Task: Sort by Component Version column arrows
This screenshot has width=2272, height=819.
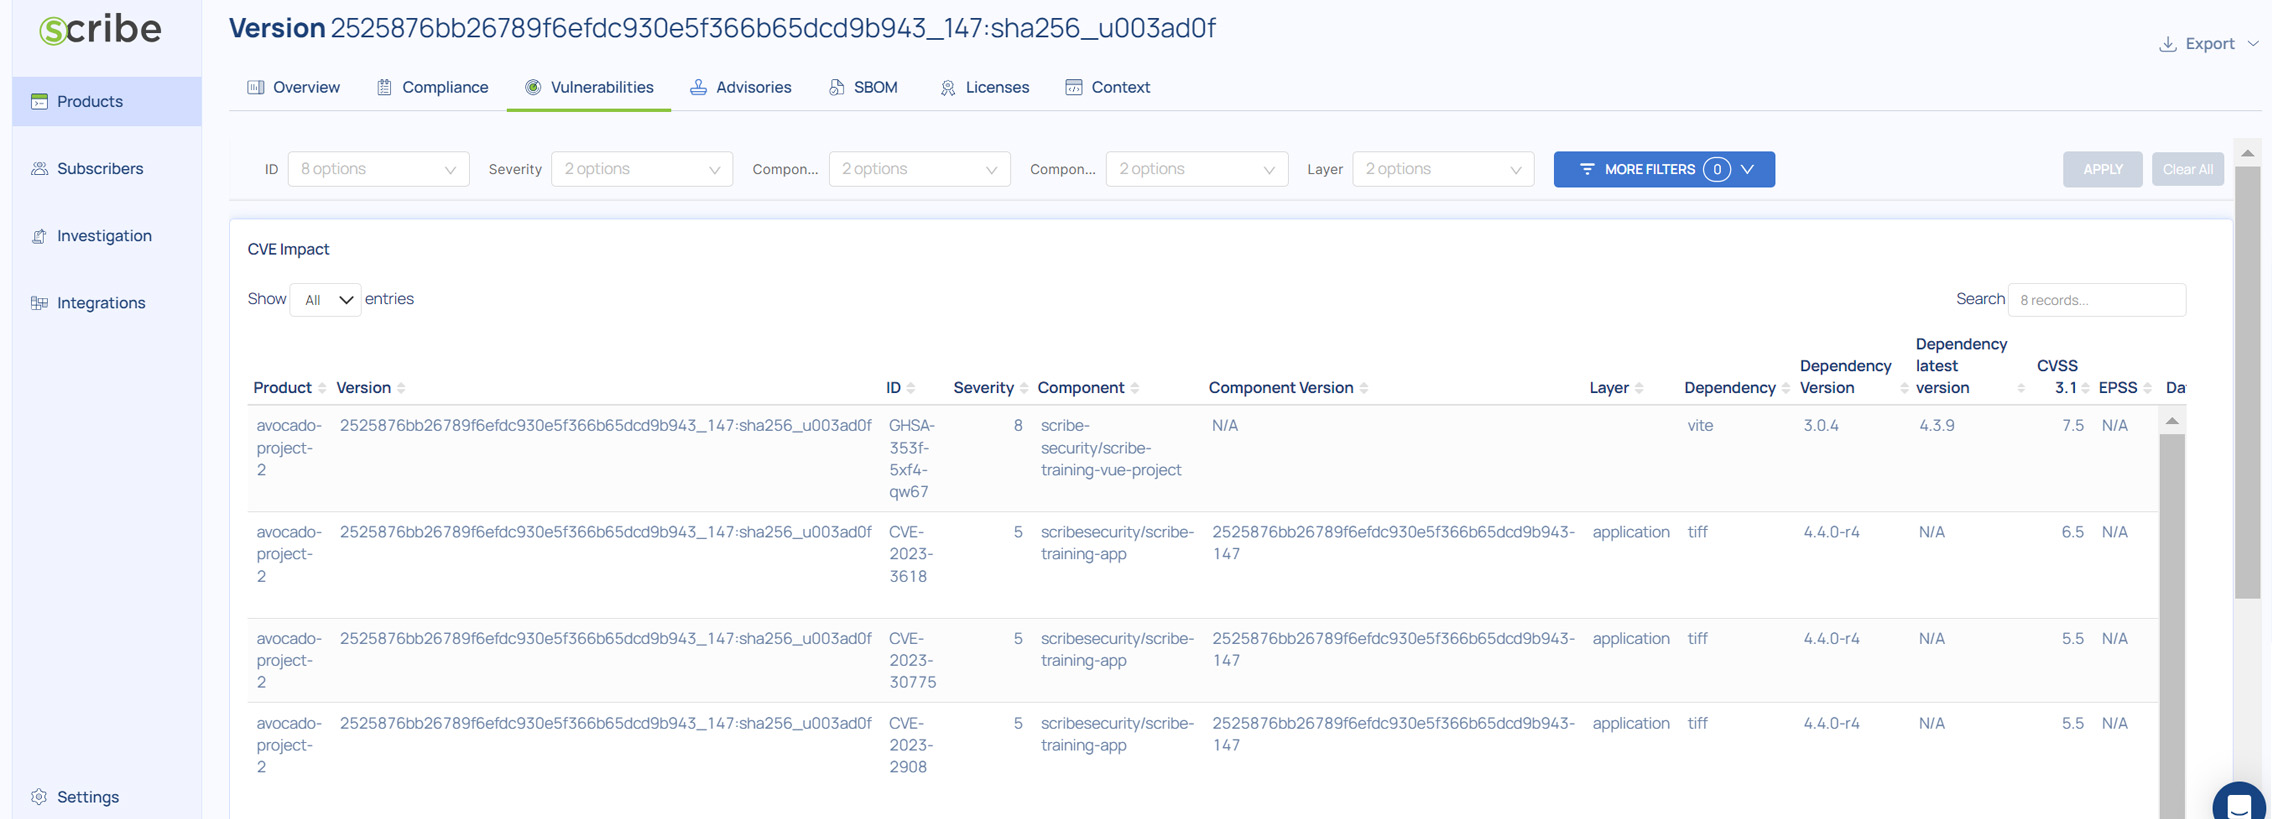Action: click(x=1364, y=388)
